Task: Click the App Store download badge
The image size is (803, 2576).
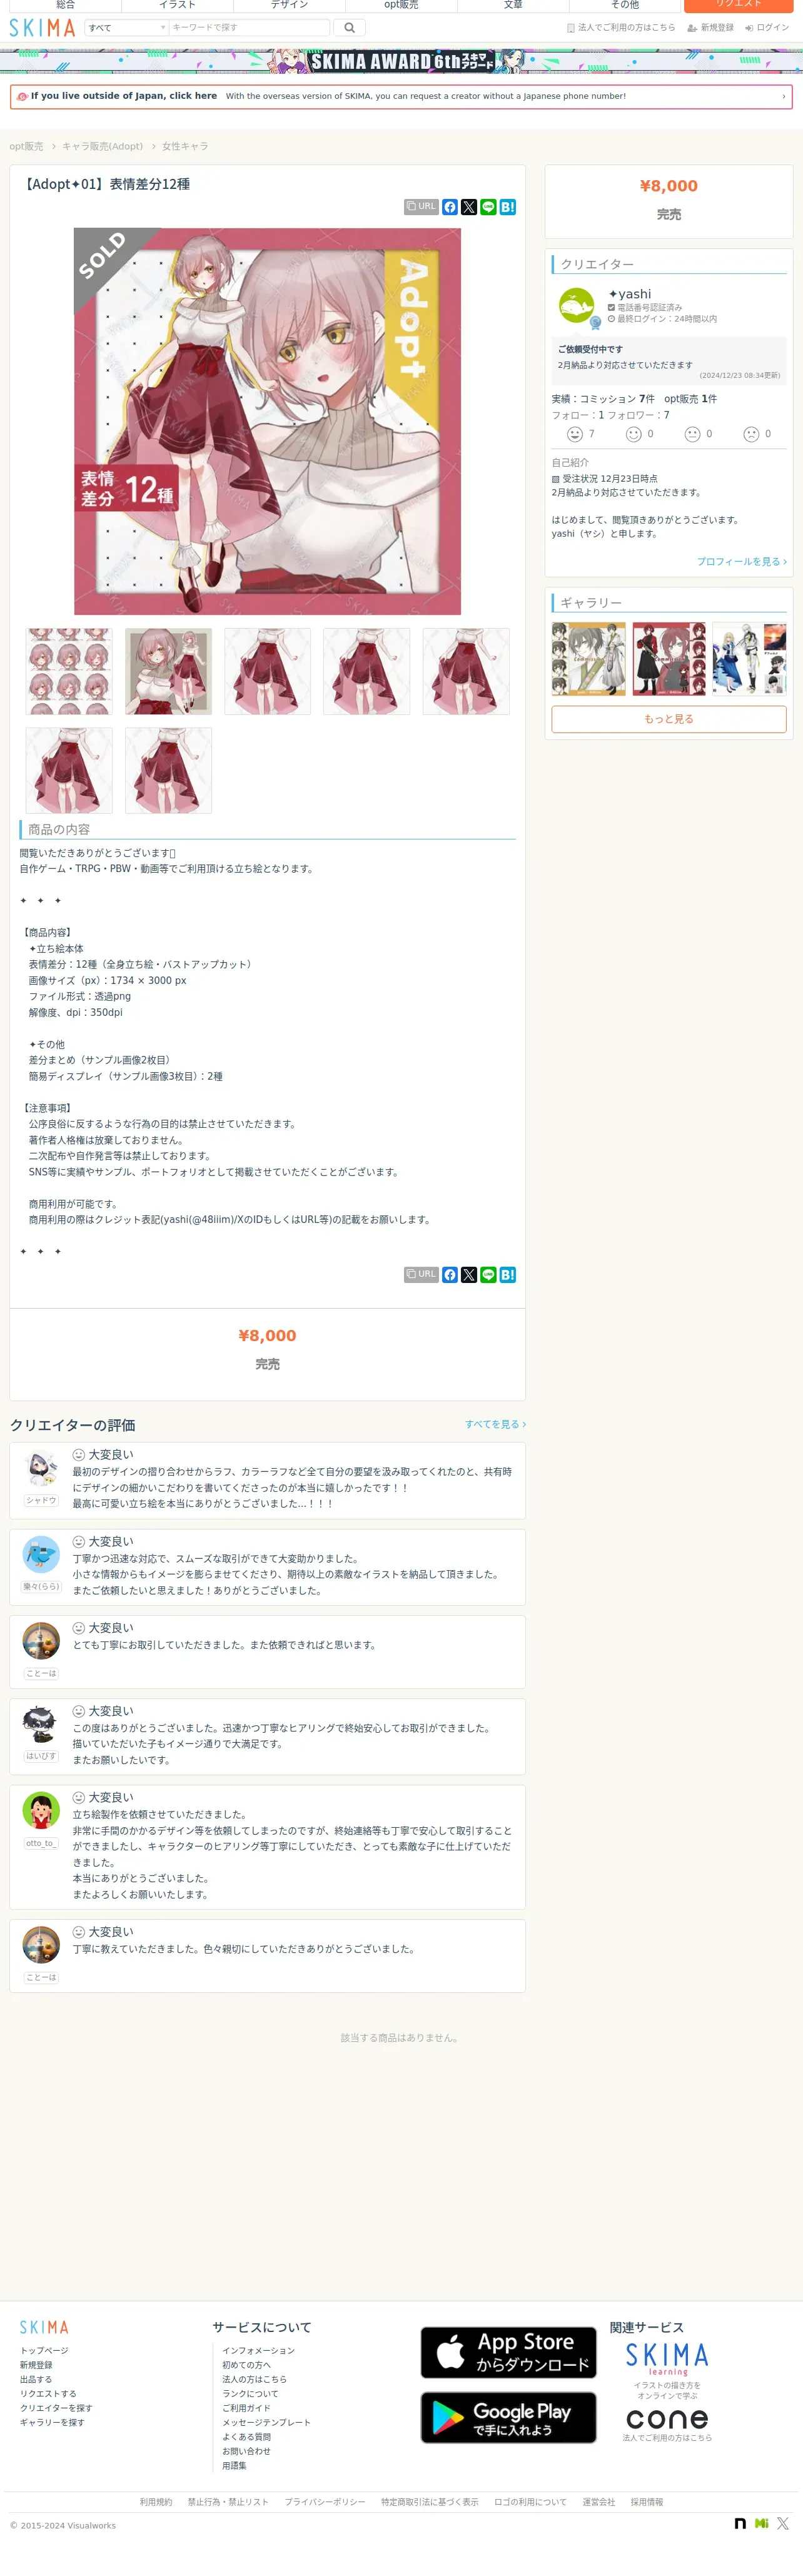Action: [508, 2352]
